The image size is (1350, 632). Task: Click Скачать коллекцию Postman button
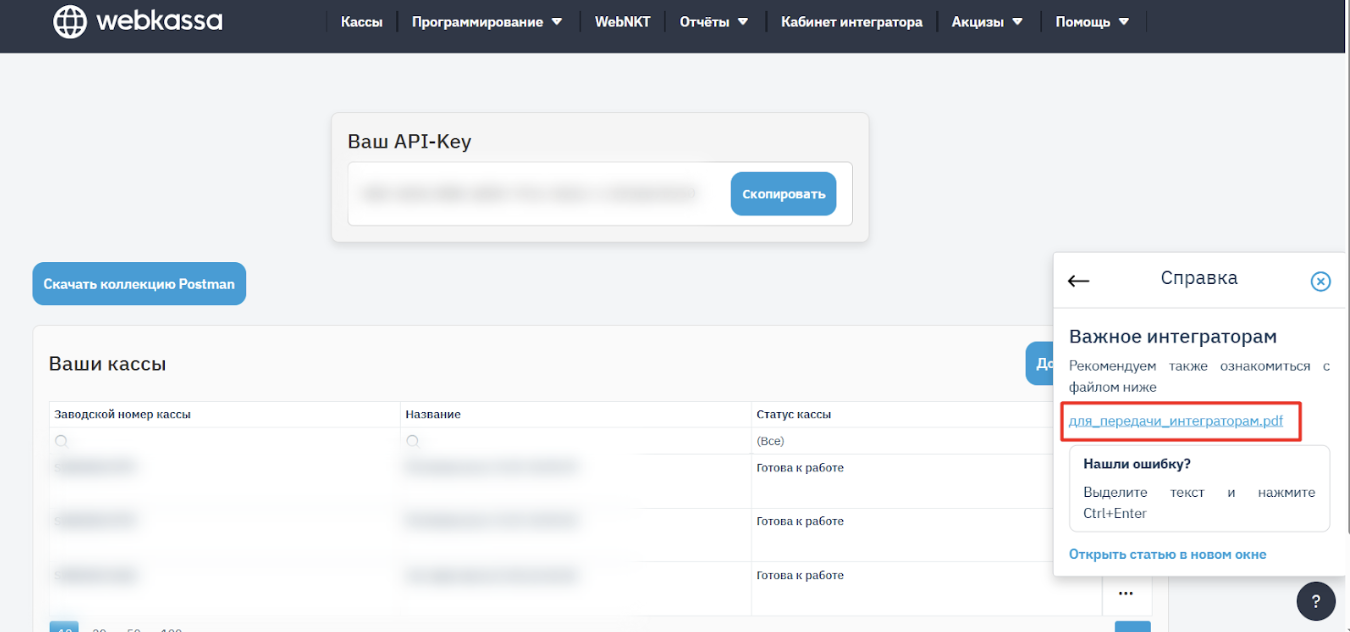139,284
